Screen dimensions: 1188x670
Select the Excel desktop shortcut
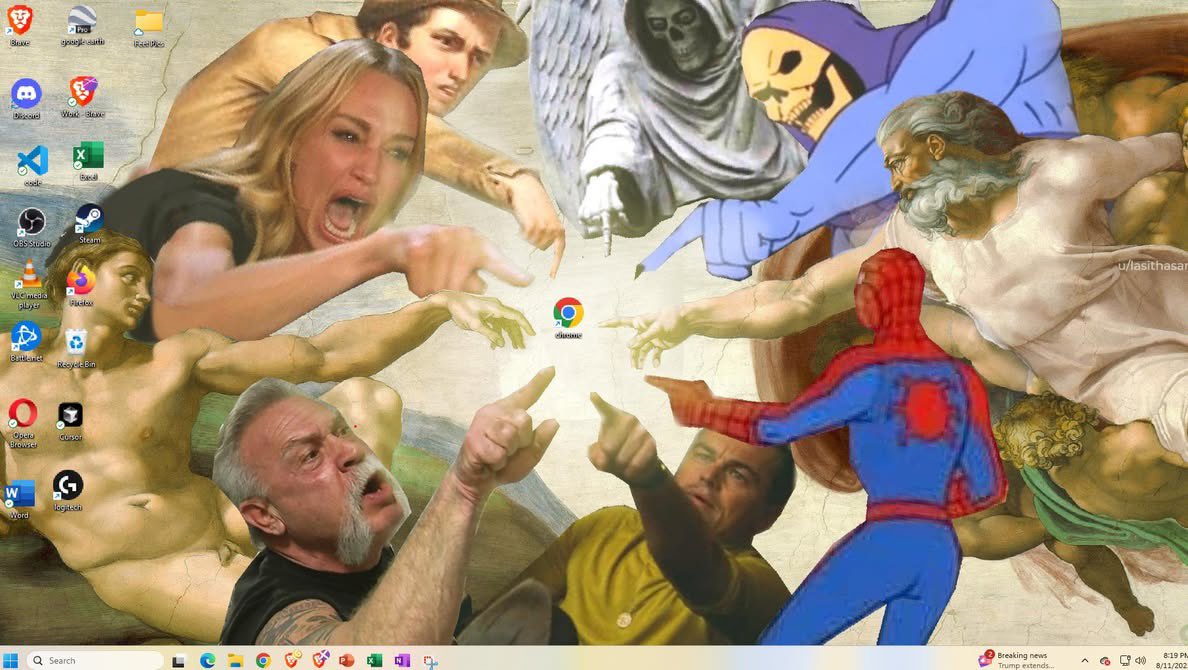click(89, 161)
